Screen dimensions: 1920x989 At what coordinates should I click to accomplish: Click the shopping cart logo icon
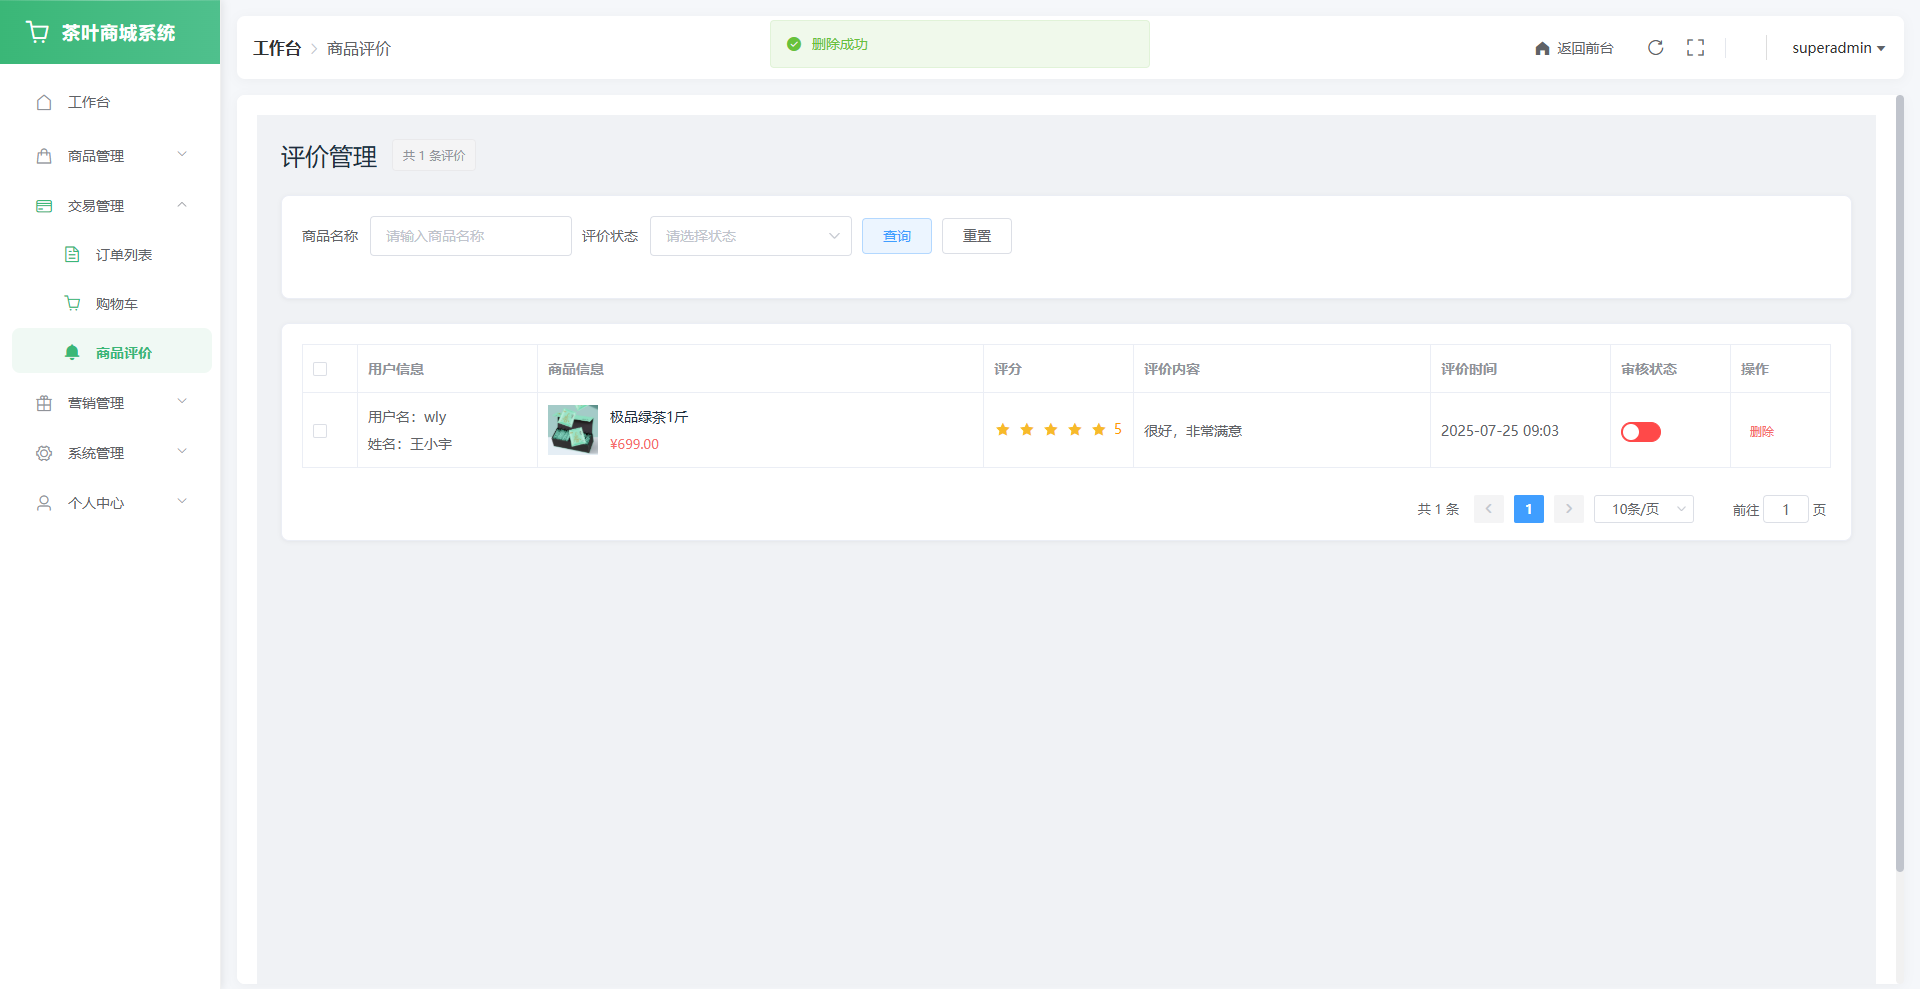(x=38, y=32)
